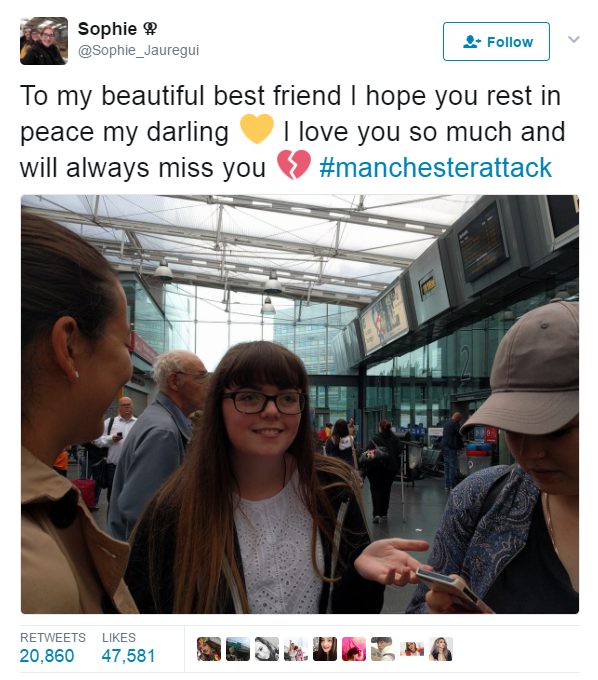Open the tweet options chevron dropdown

click(x=574, y=39)
